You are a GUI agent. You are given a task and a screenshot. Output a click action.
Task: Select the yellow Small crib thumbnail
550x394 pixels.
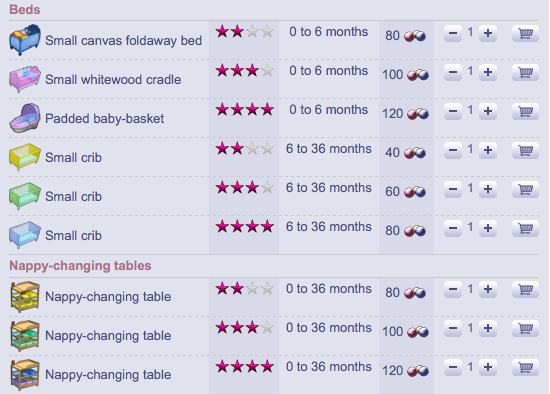click(25, 157)
